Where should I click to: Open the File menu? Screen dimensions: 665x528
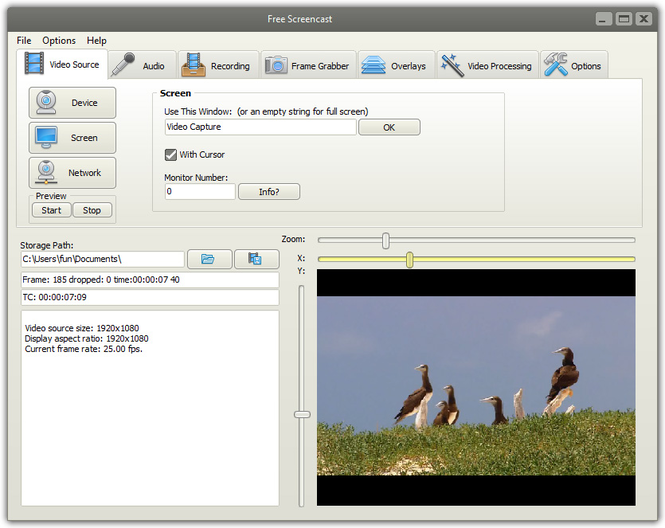(24, 41)
